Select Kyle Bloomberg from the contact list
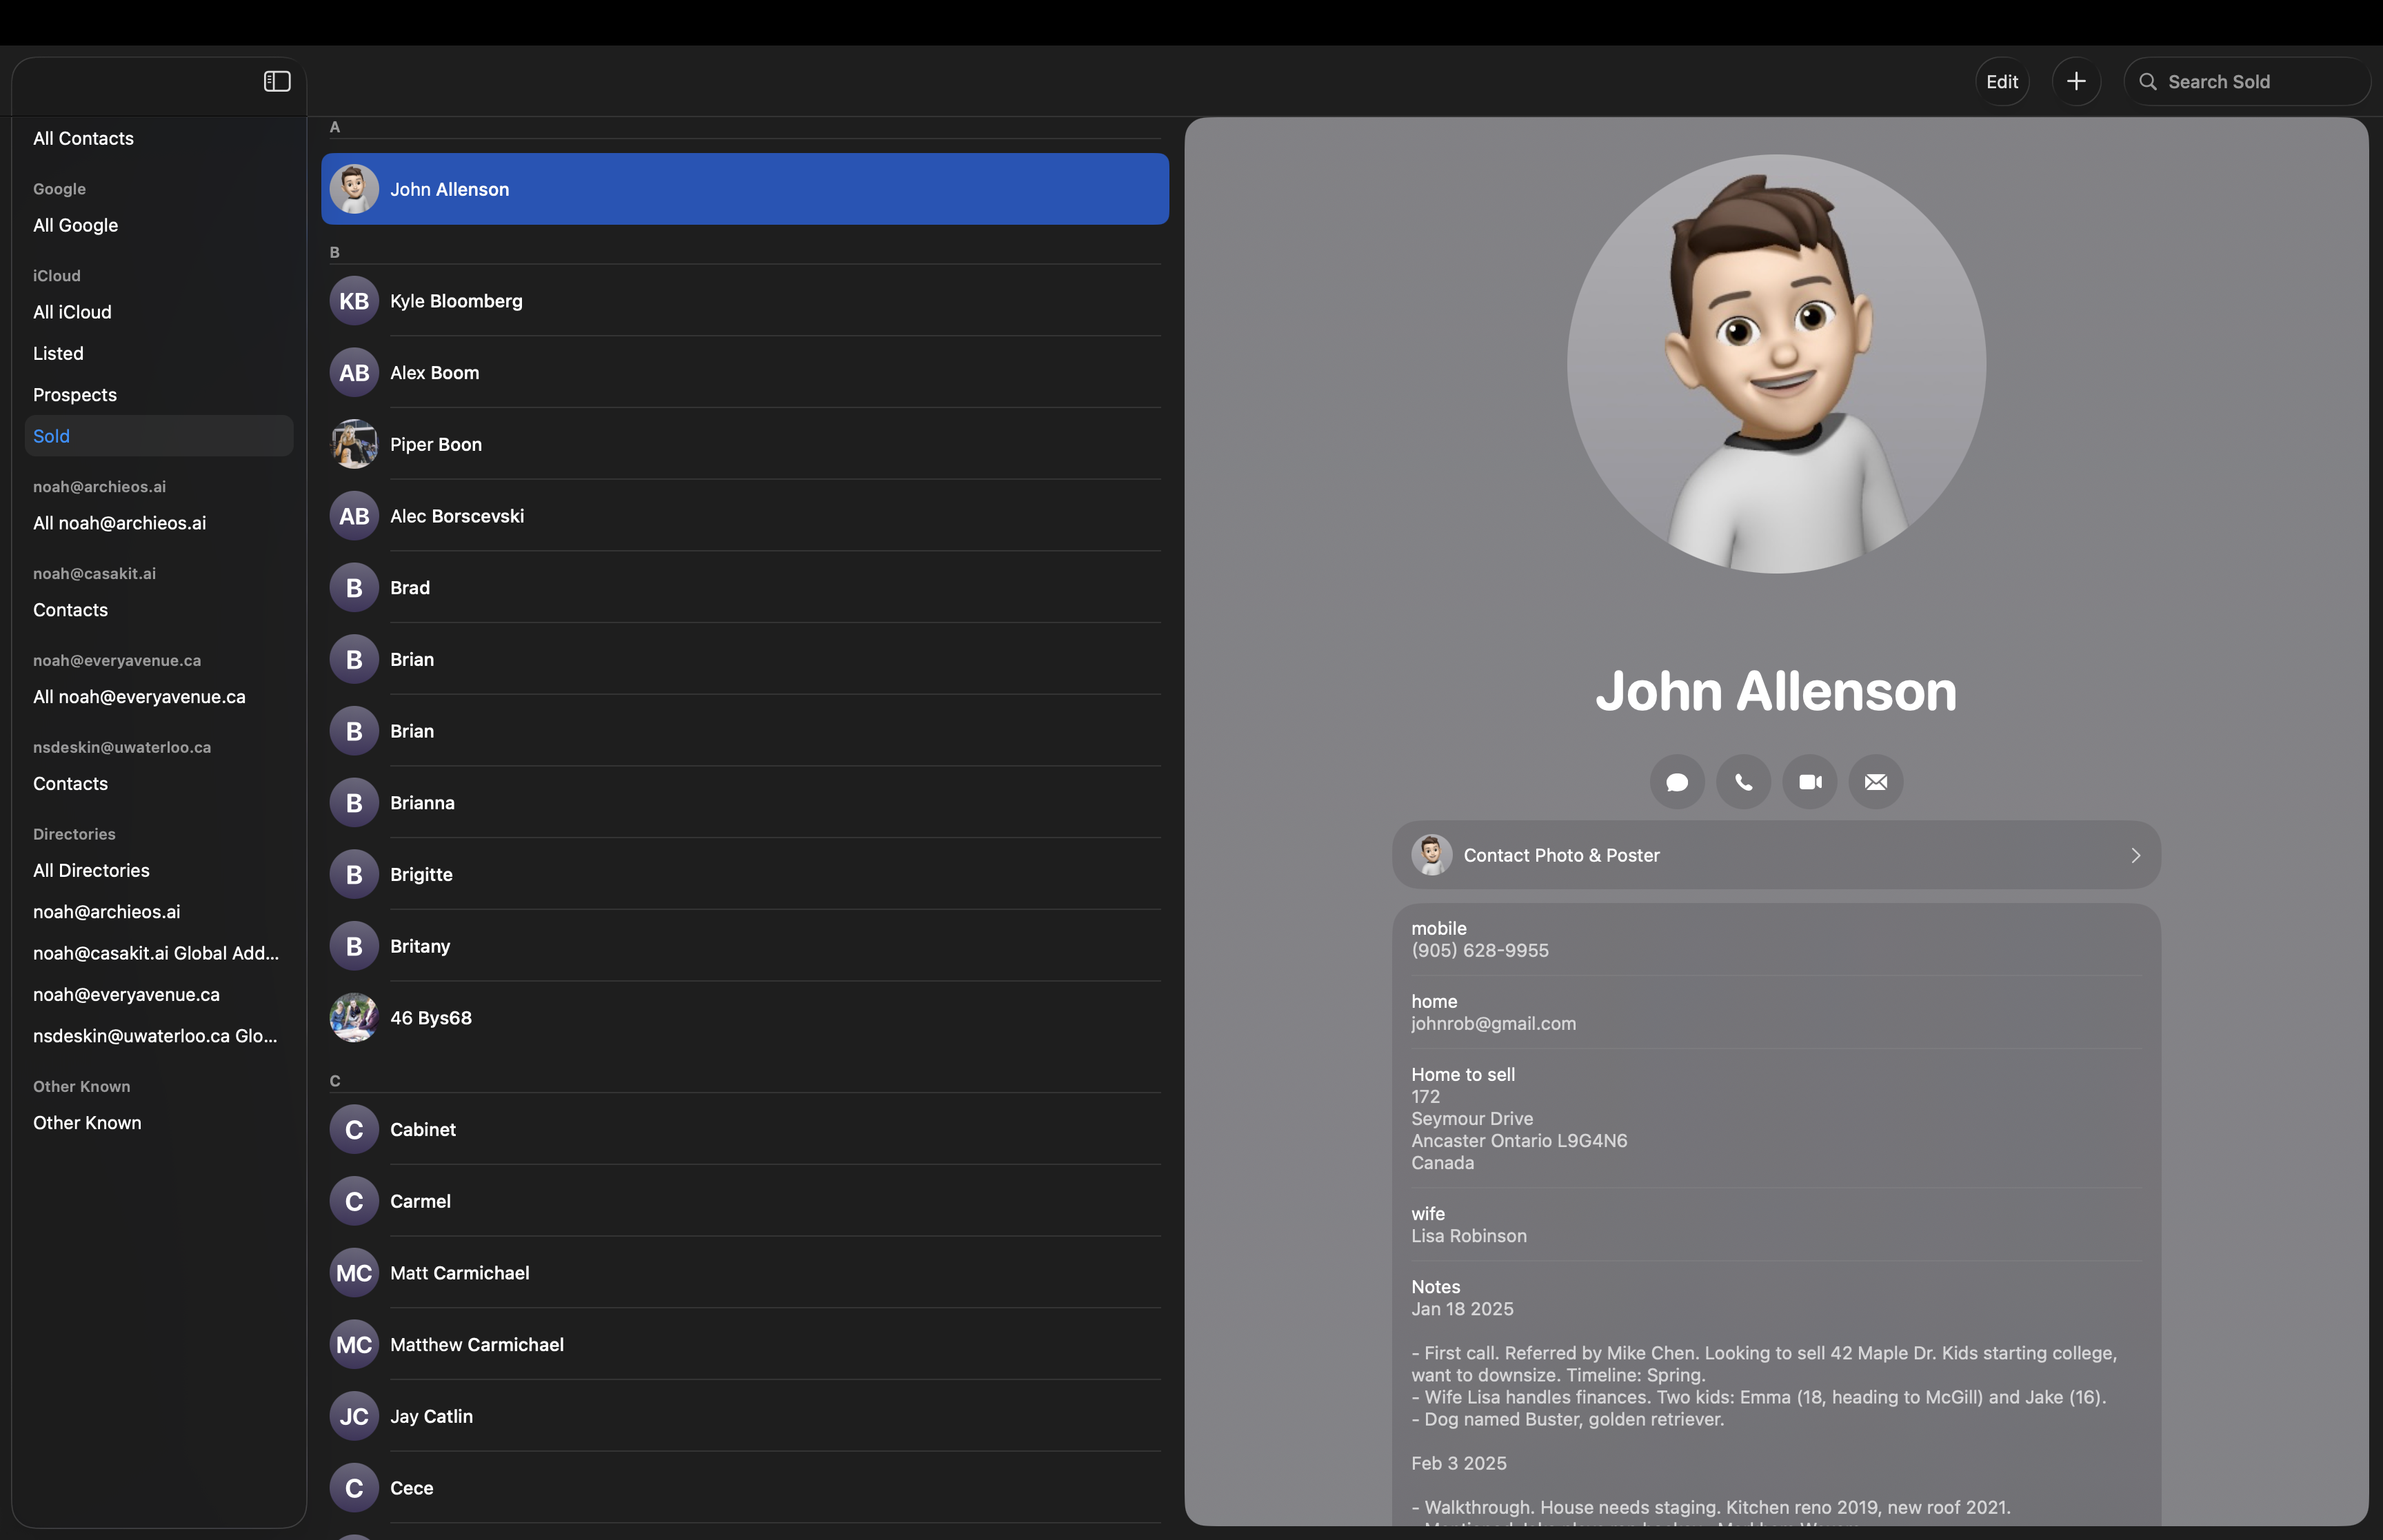The height and width of the screenshot is (1540, 2383). (x=456, y=300)
